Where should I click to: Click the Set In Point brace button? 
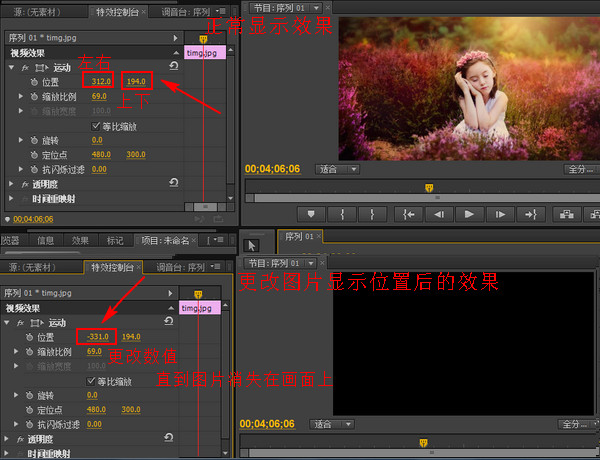click(x=342, y=213)
